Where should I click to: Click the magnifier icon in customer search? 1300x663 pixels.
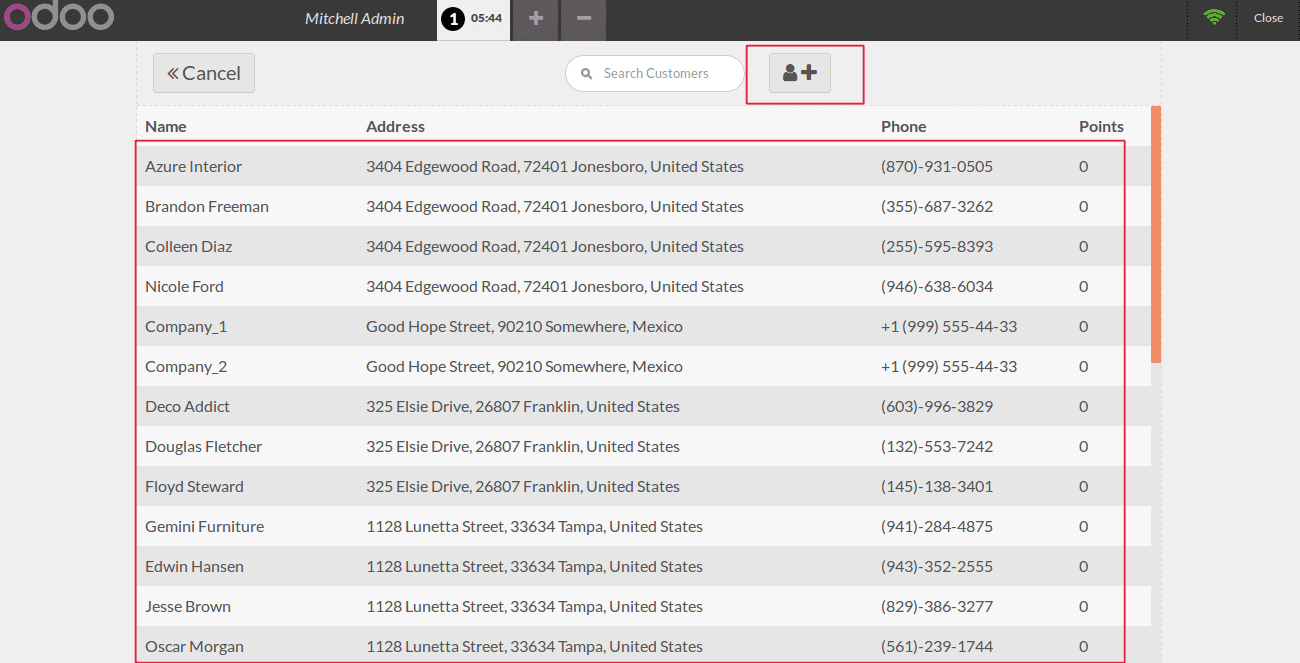click(x=587, y=74)
